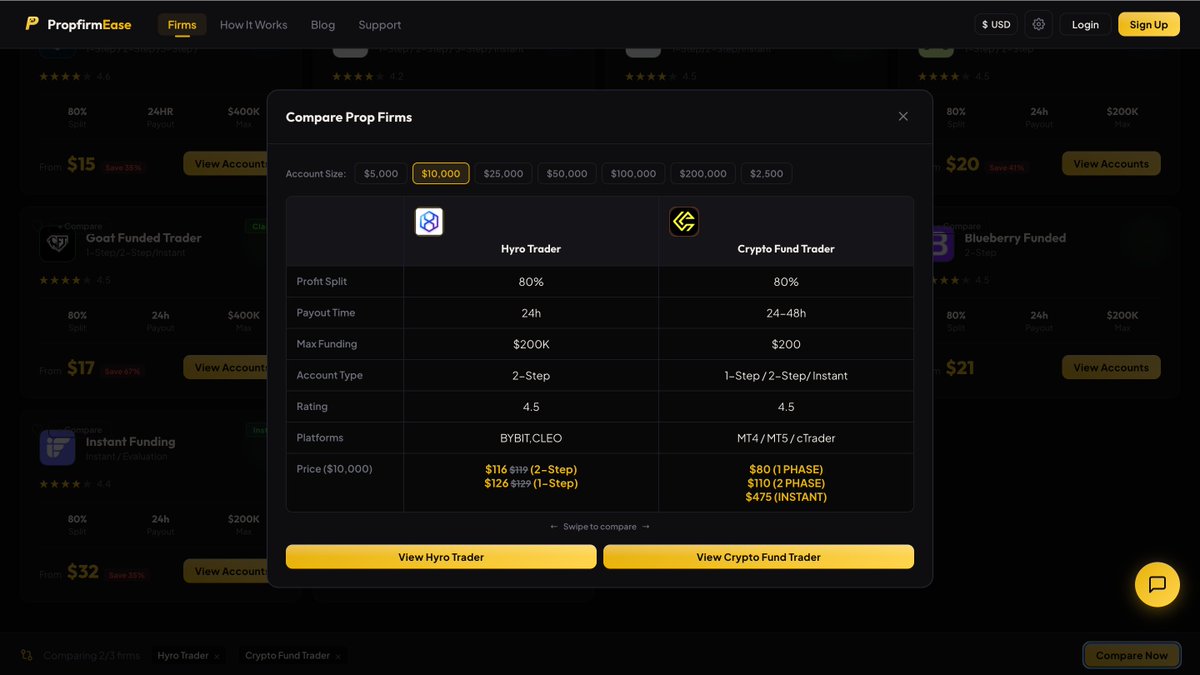Remove Crypto Fund Trader from comparison bar

(x=338, y=656)
